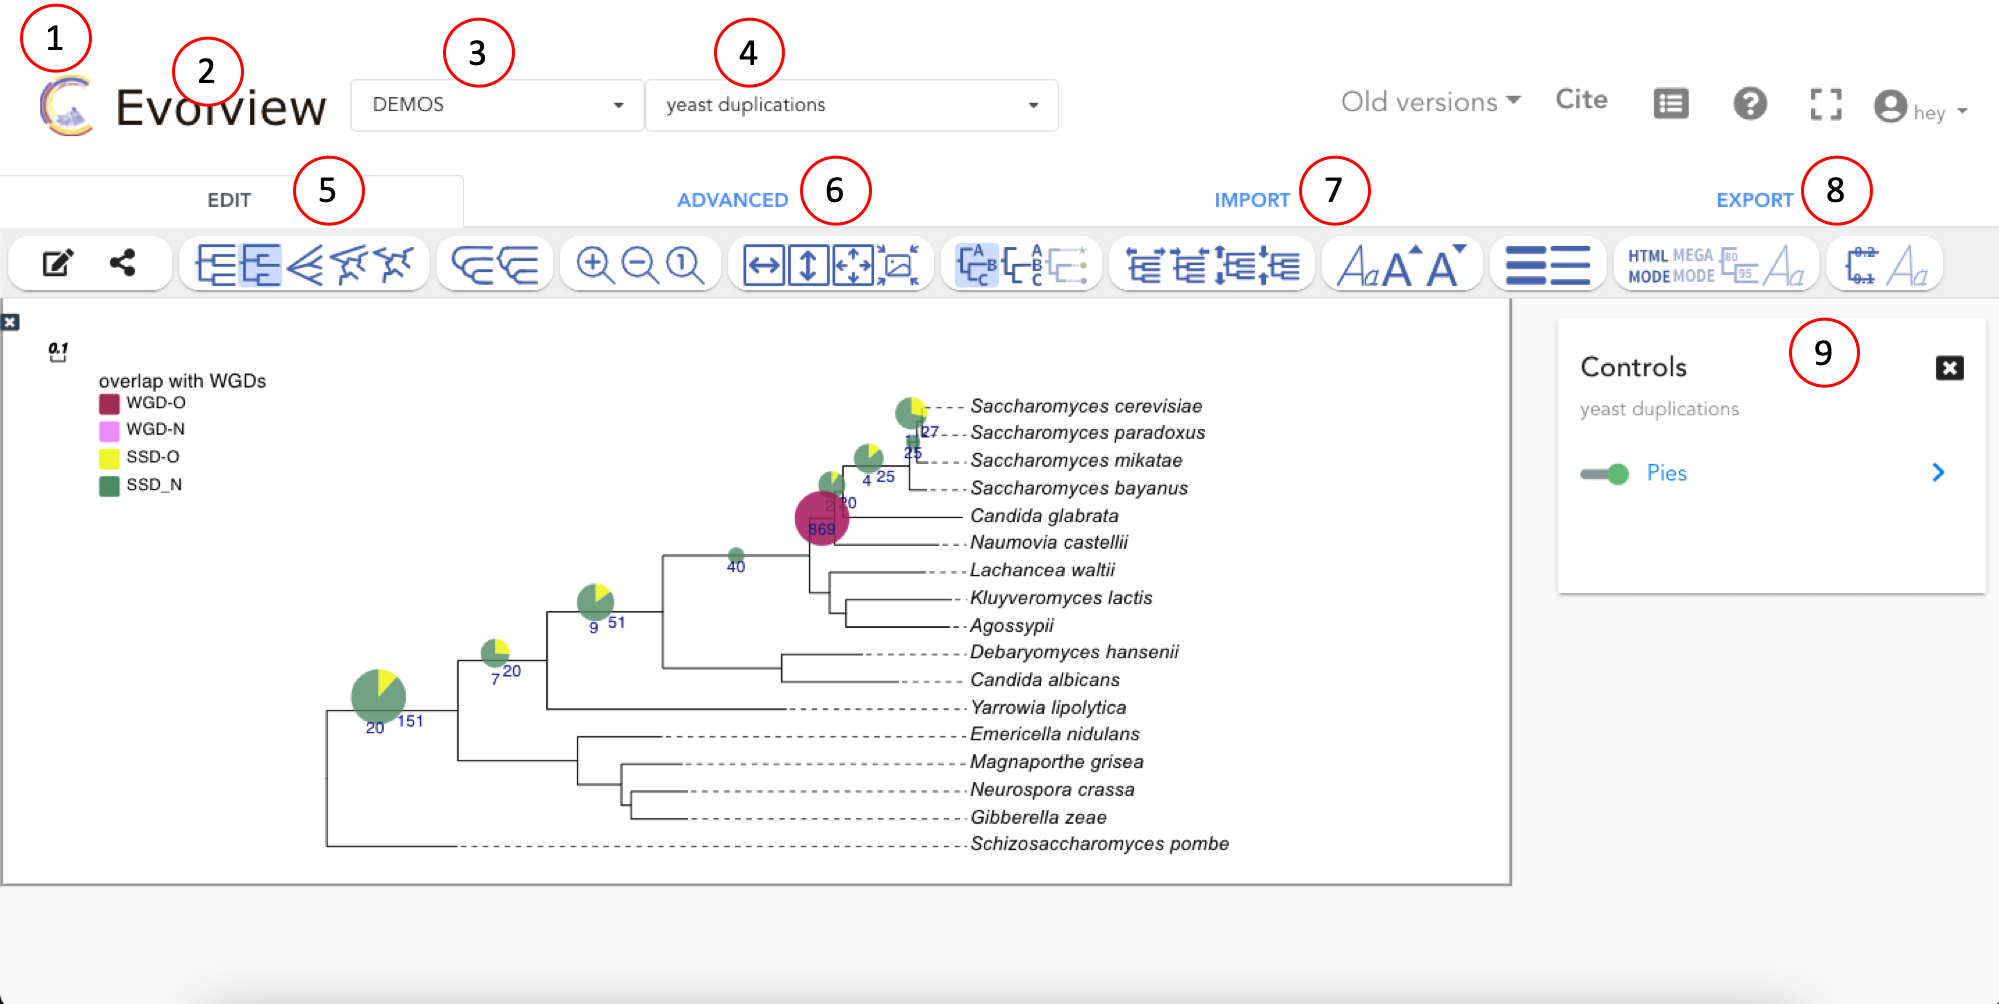Click the WGD-O legend color swatch

click(x=107, y=403)
